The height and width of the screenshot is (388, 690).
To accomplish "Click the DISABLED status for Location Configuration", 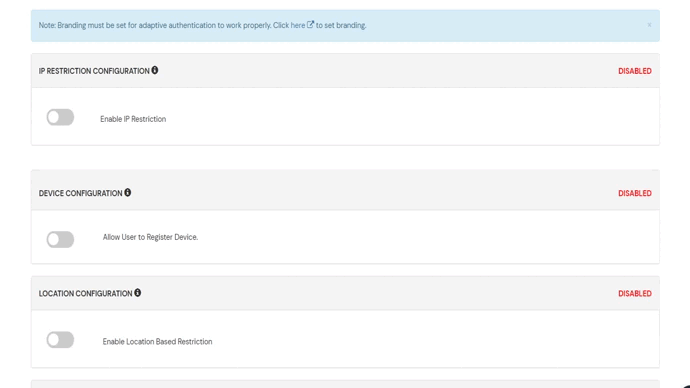I will [635, 294].
